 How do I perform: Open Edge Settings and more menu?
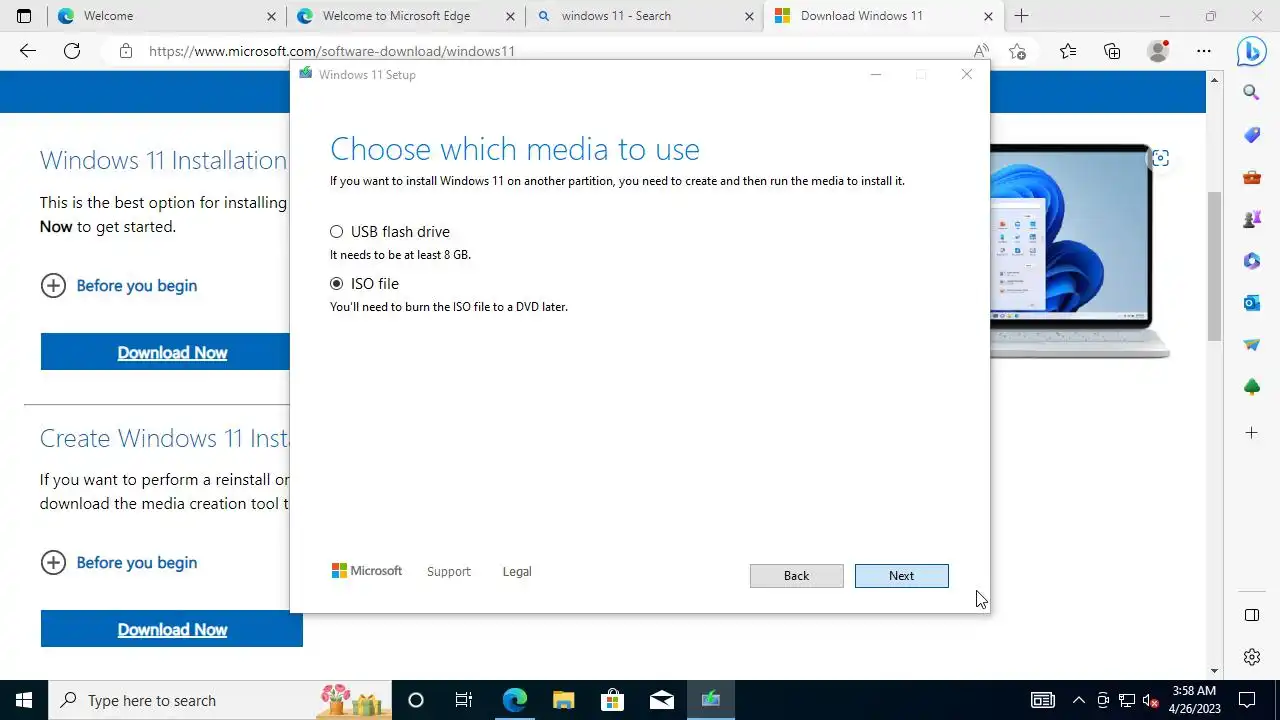pyautogui.click(x=1204, y=51)
